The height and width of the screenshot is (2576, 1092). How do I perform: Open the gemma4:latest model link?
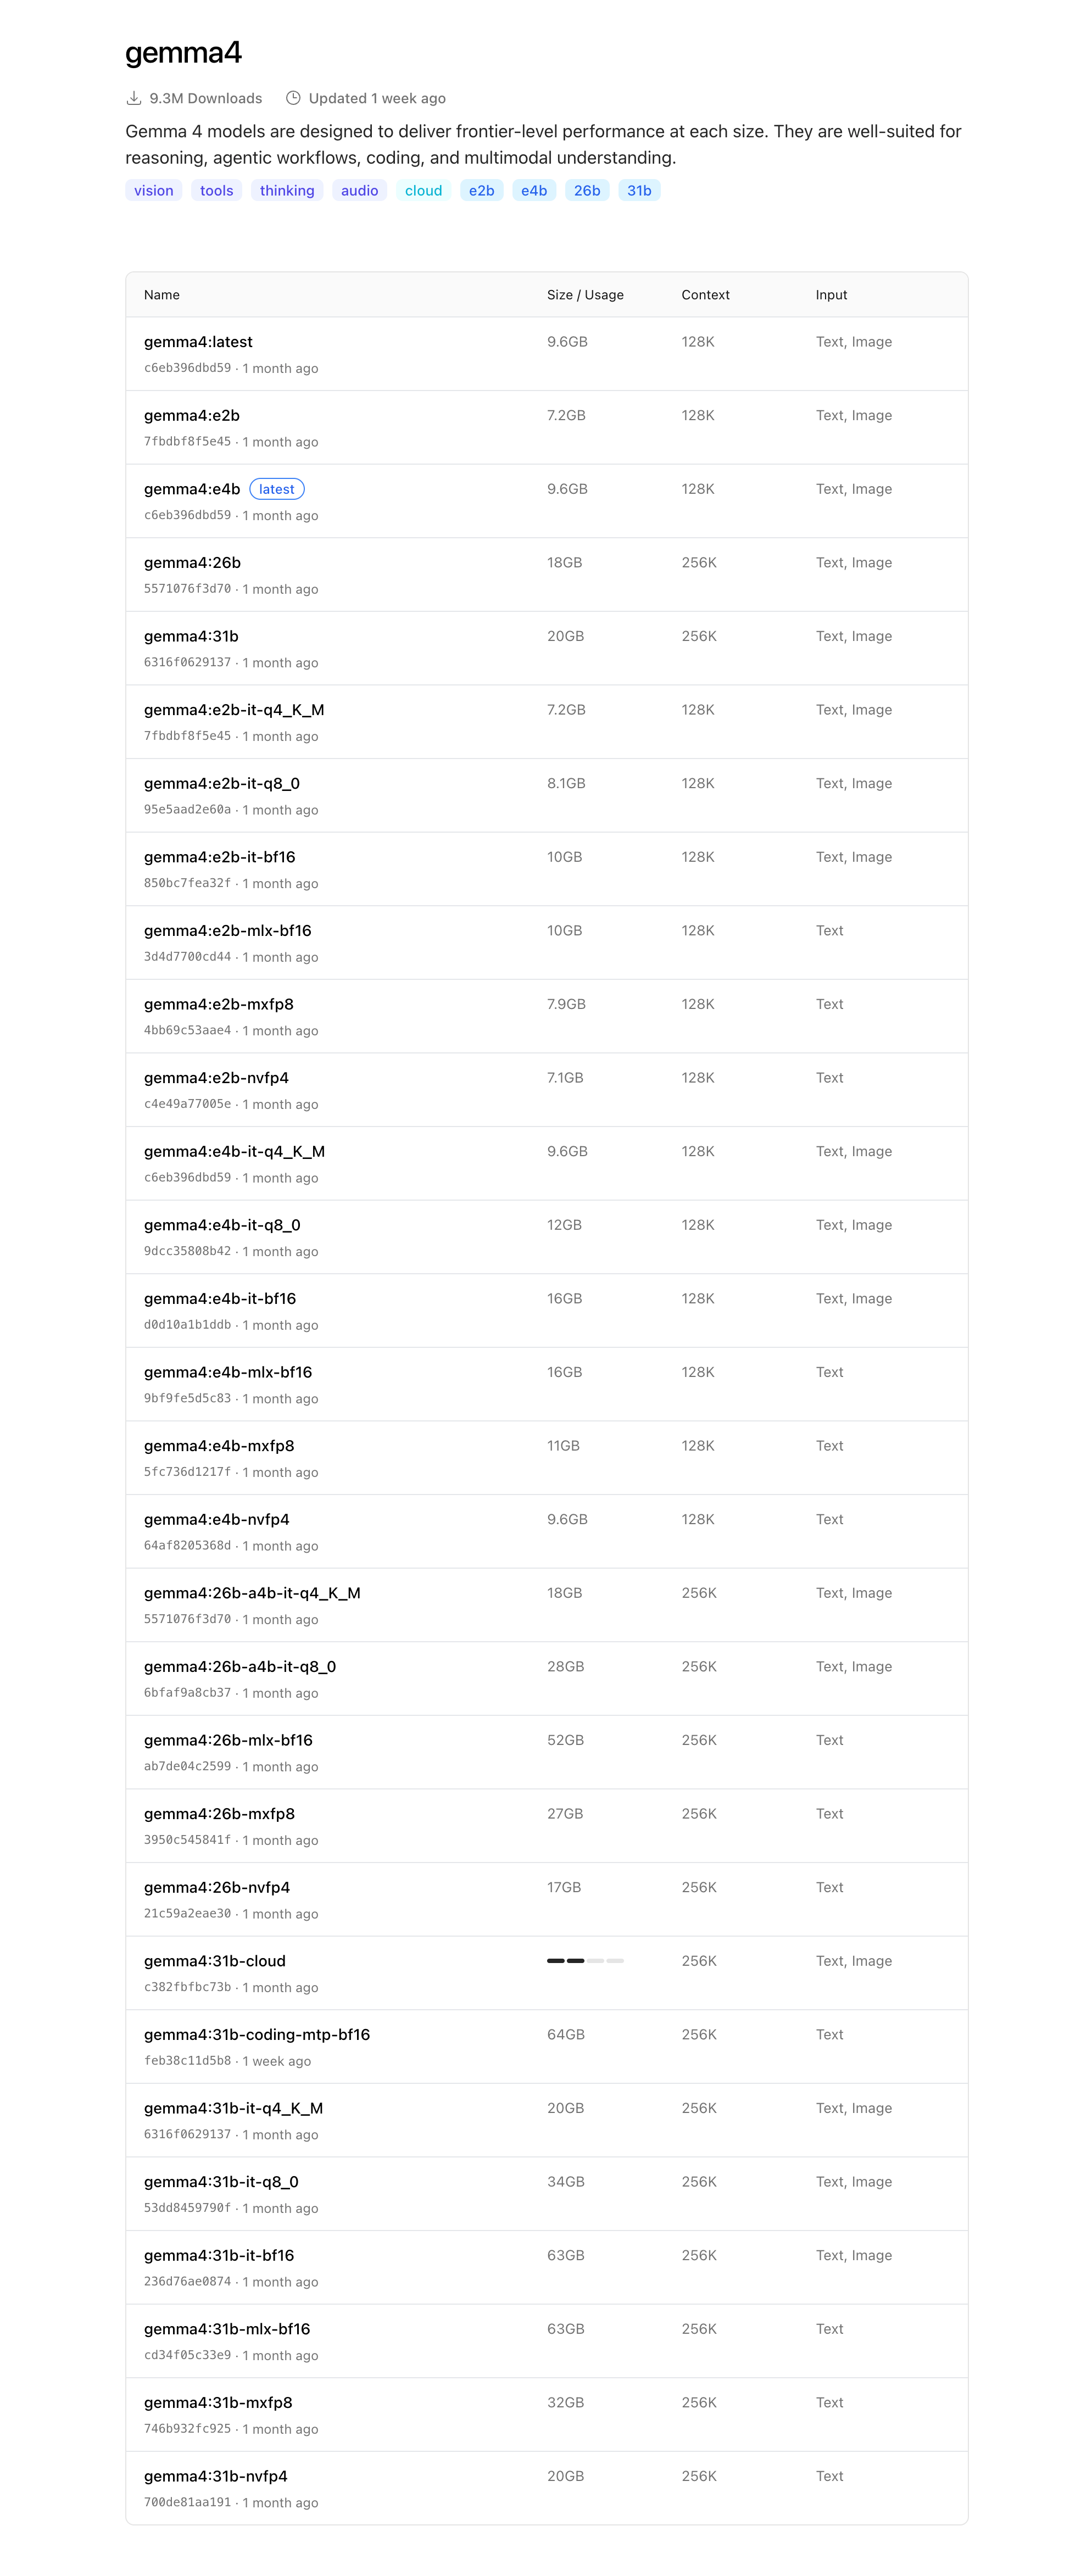[x=198, y=342]
